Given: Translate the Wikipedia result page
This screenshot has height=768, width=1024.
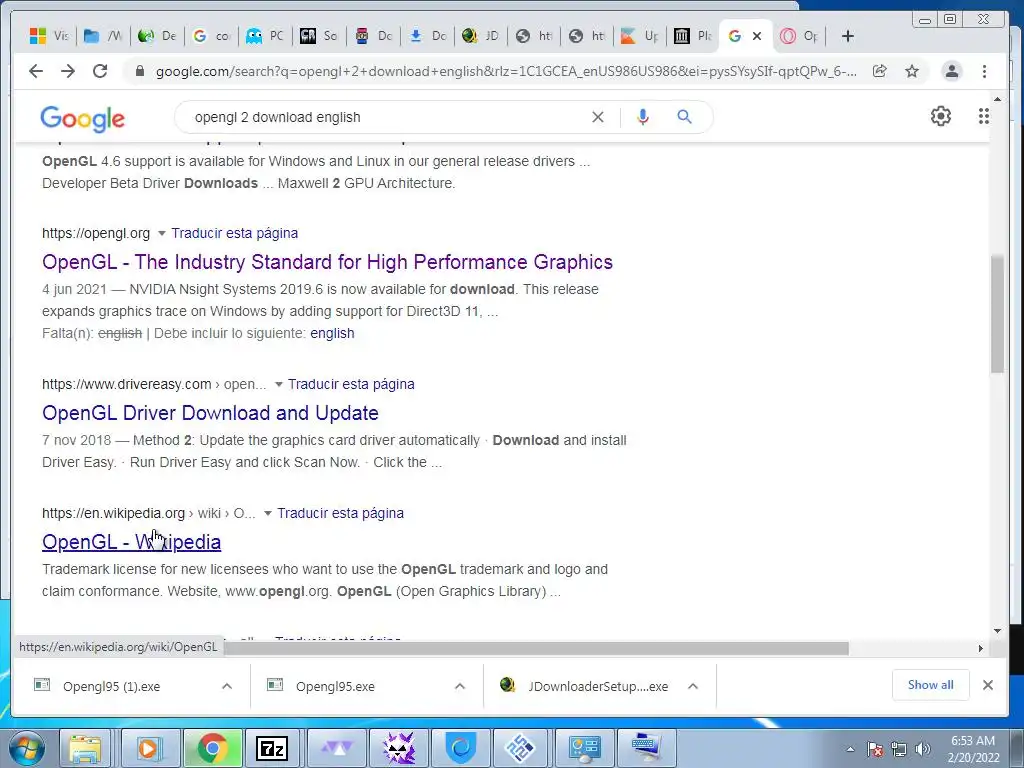Looking at the screenshot, I should point(340,513).
